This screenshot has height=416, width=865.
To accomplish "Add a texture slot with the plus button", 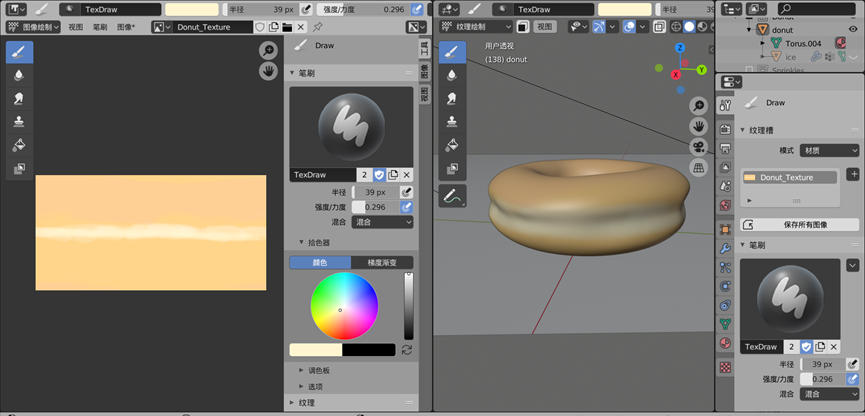I will 854,174.
